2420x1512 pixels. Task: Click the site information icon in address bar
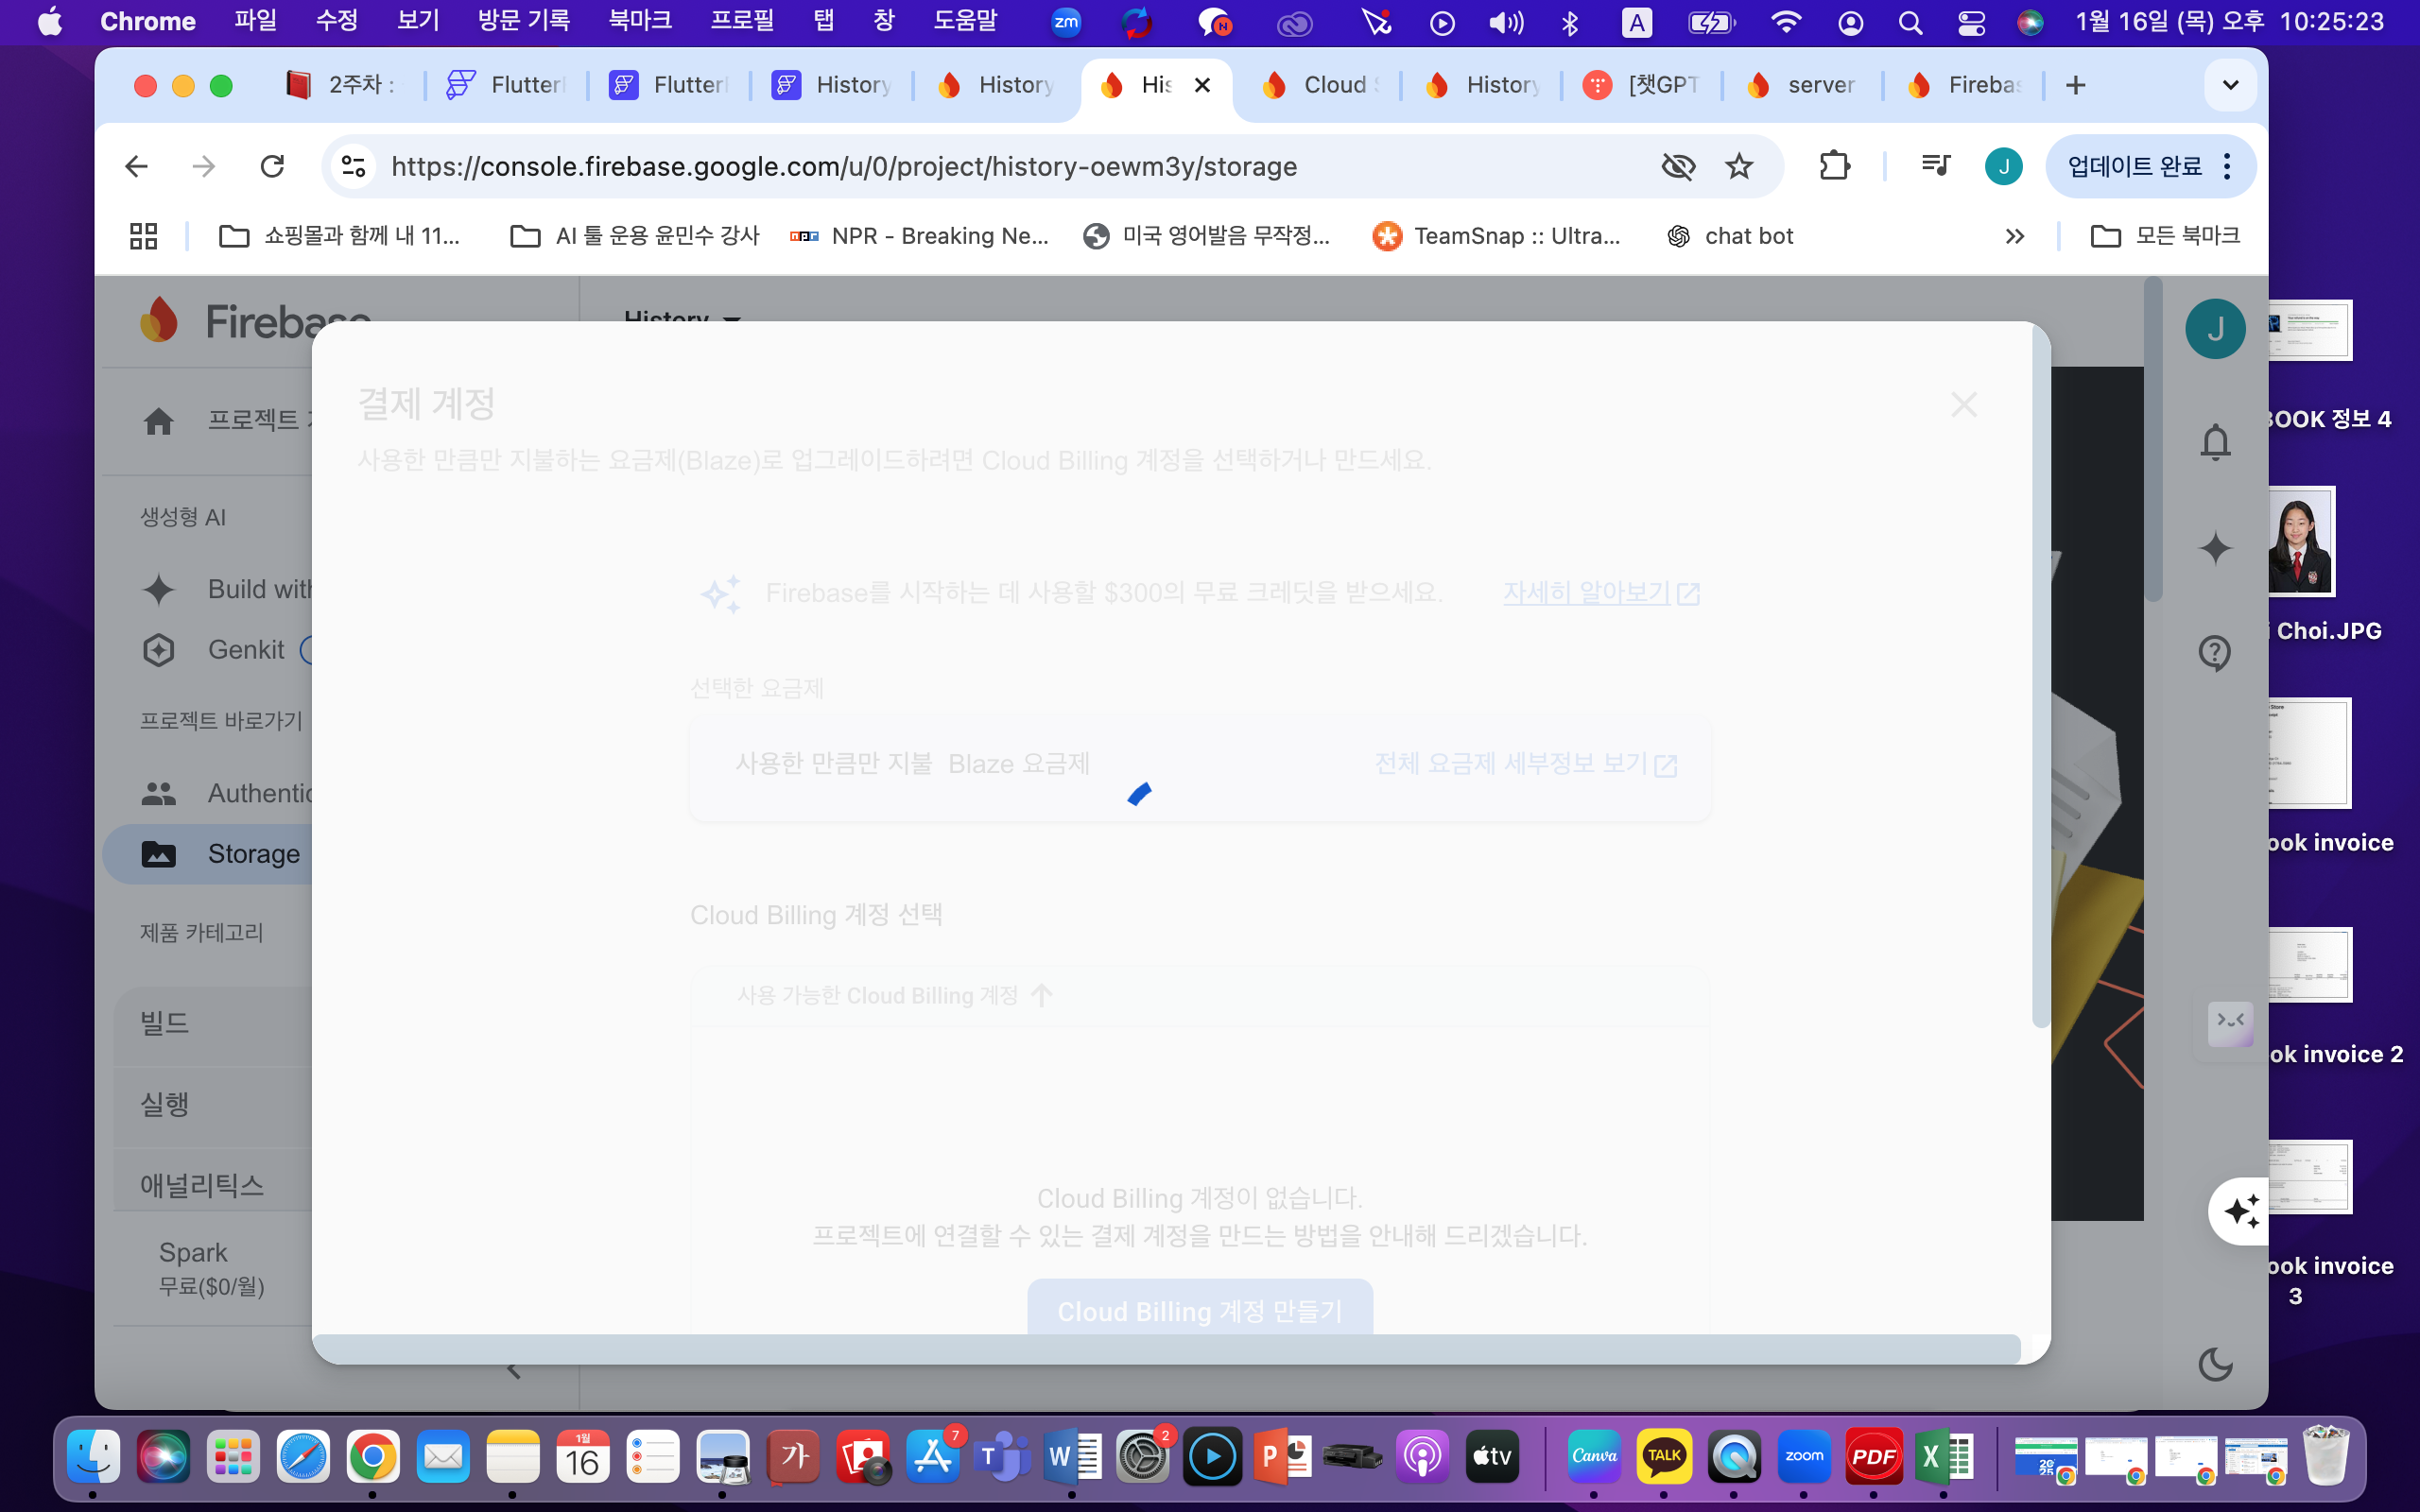click(353, 166)
